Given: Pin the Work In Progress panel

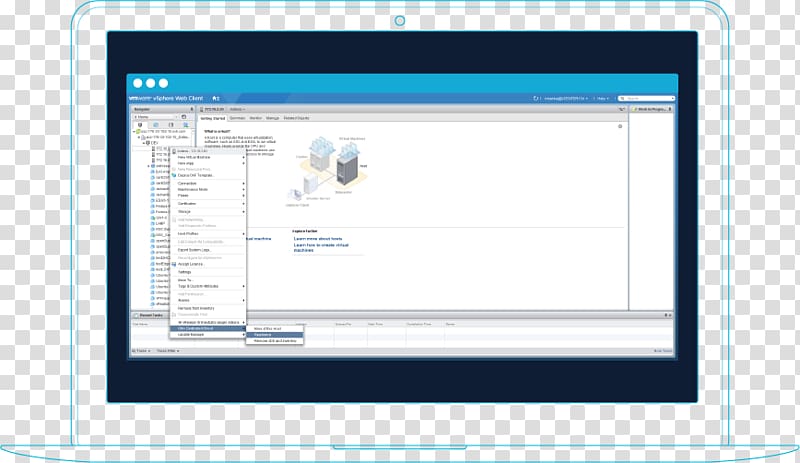Looking at the screenshot, I should [670, 109].
